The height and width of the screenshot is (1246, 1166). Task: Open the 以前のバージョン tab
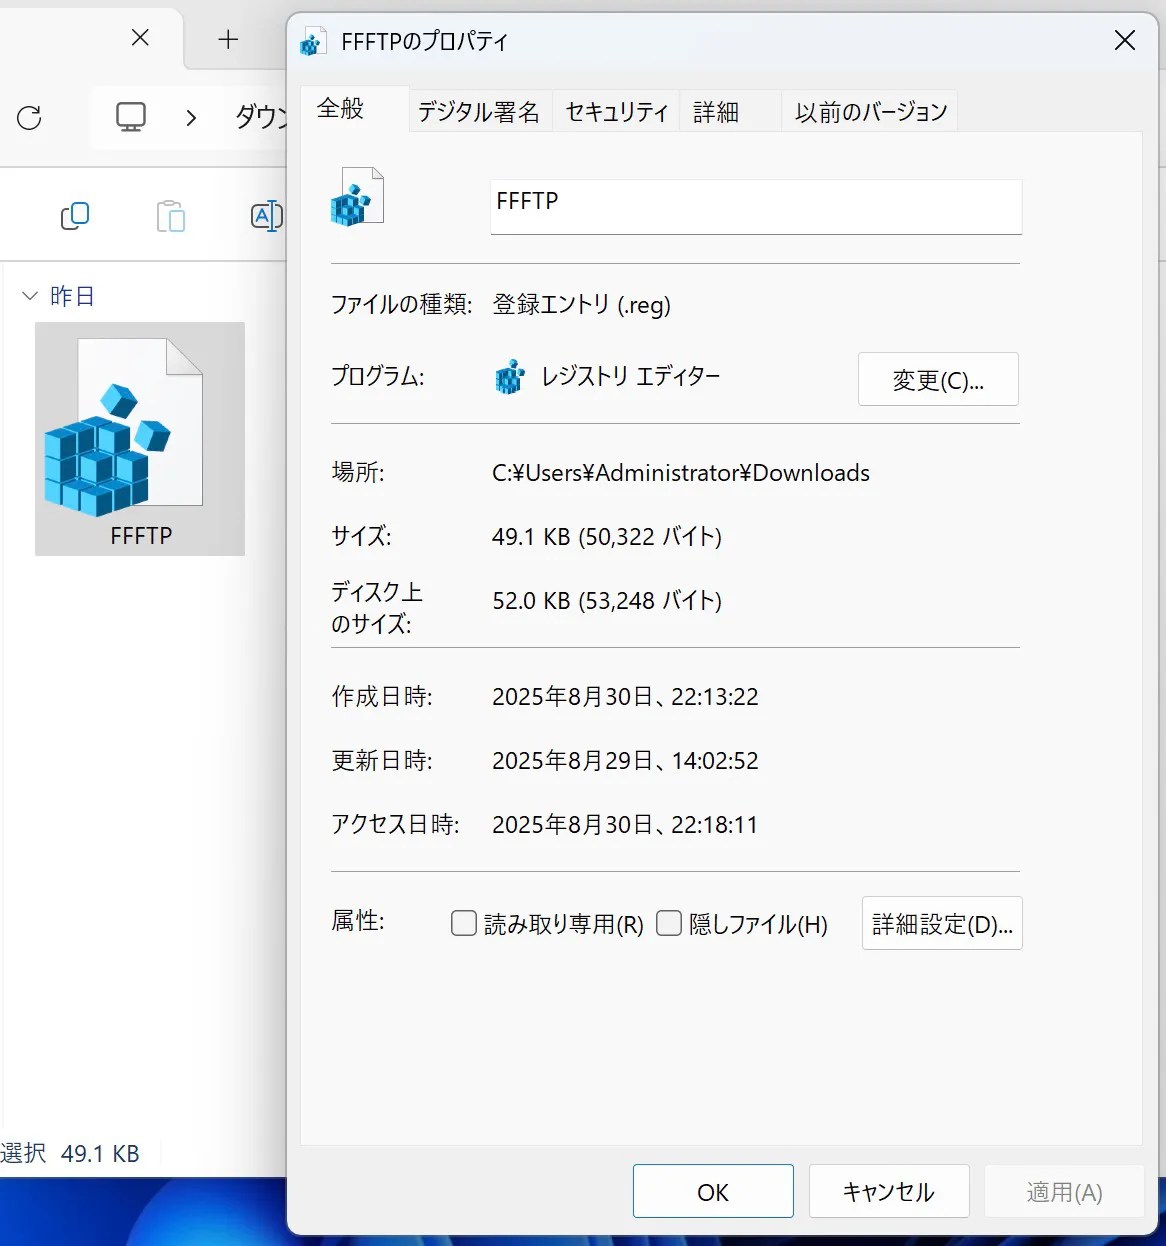pos(871,112)
